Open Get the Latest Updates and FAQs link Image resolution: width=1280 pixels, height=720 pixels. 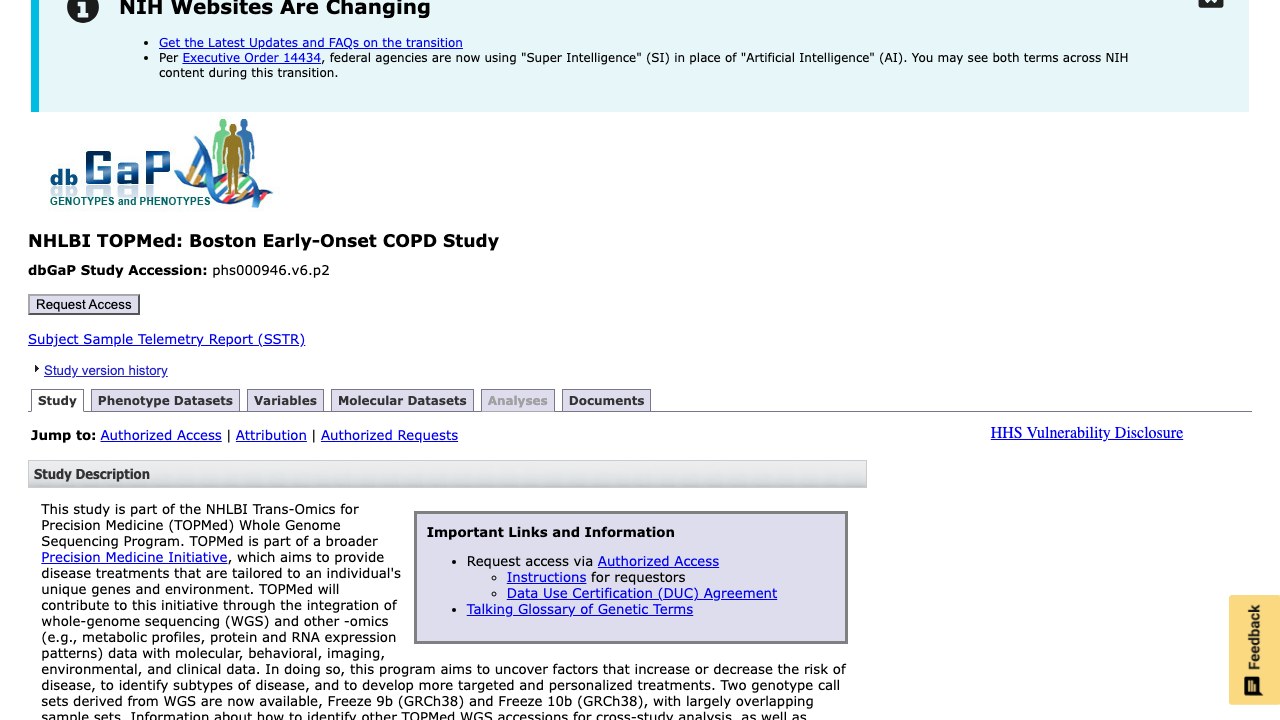pos(311,43)
